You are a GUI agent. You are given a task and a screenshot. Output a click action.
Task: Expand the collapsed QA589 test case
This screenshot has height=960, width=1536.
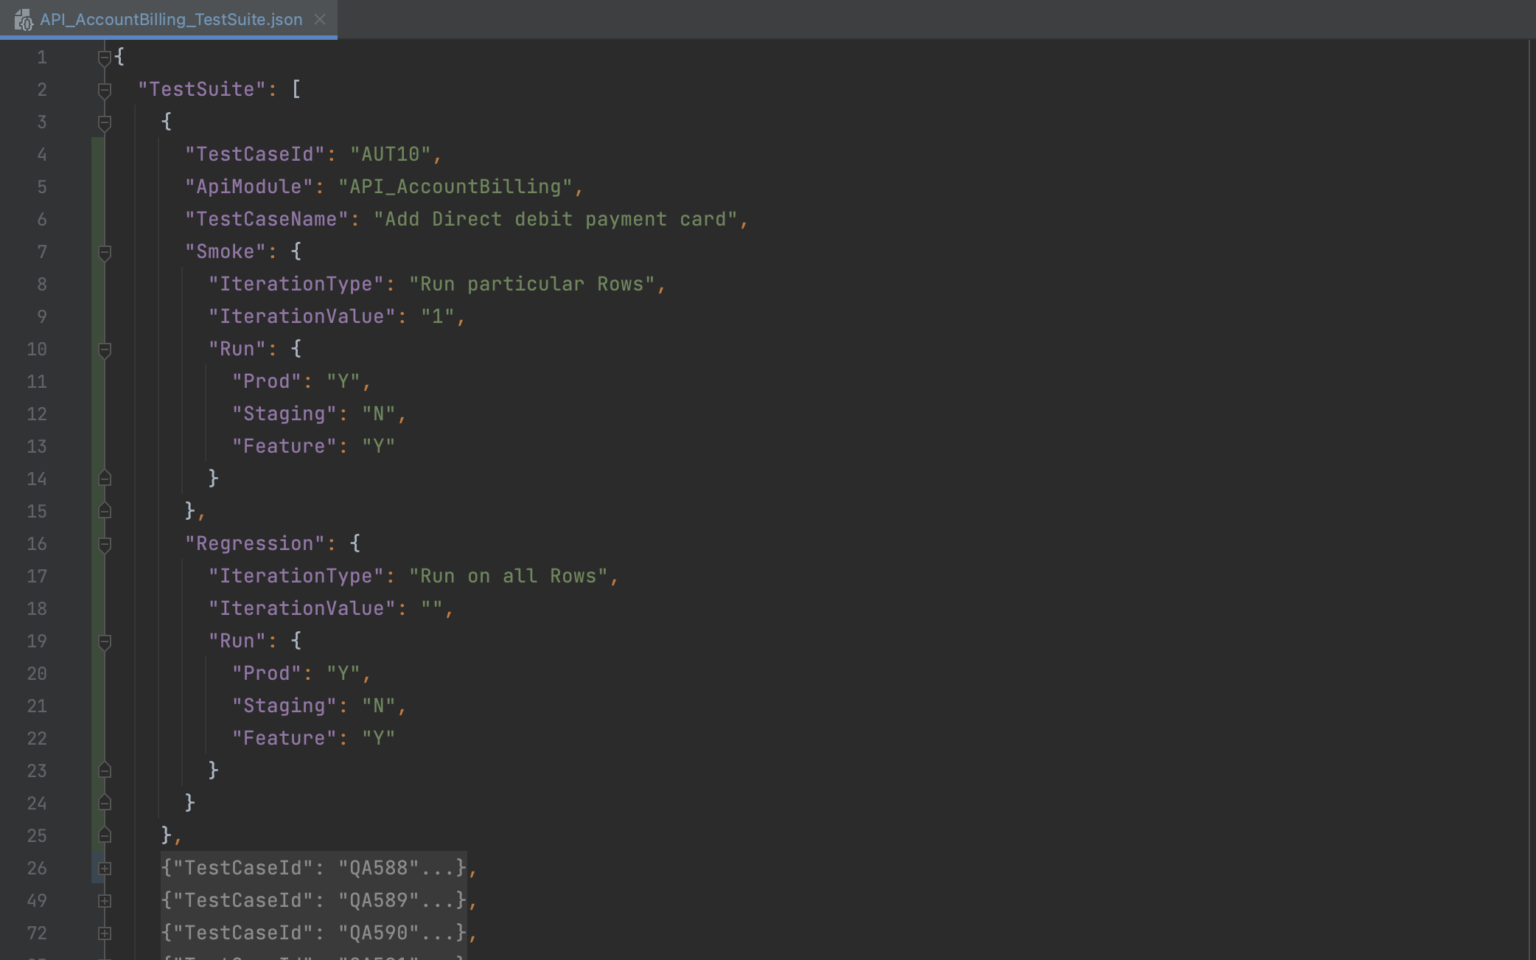(x=105, y=901)
